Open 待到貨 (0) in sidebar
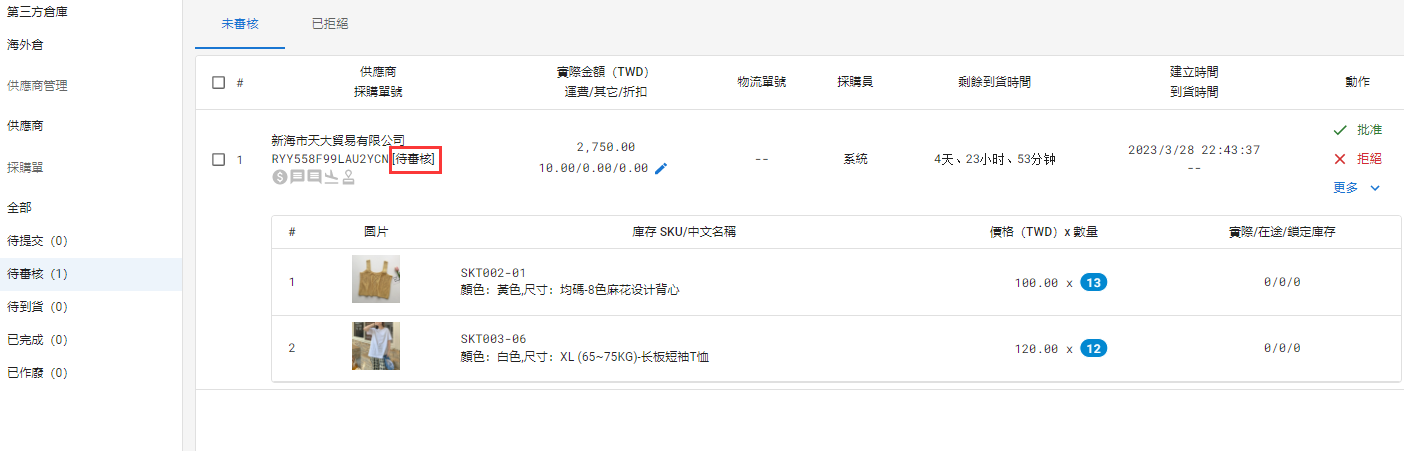The image size is (1404, 451). (37, 307)
